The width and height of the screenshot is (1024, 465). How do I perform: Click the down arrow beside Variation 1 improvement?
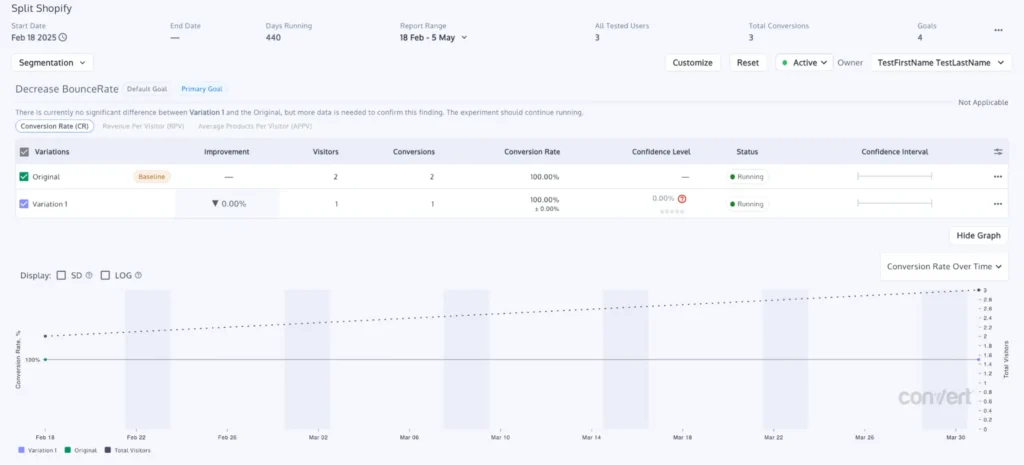point(215,204)
